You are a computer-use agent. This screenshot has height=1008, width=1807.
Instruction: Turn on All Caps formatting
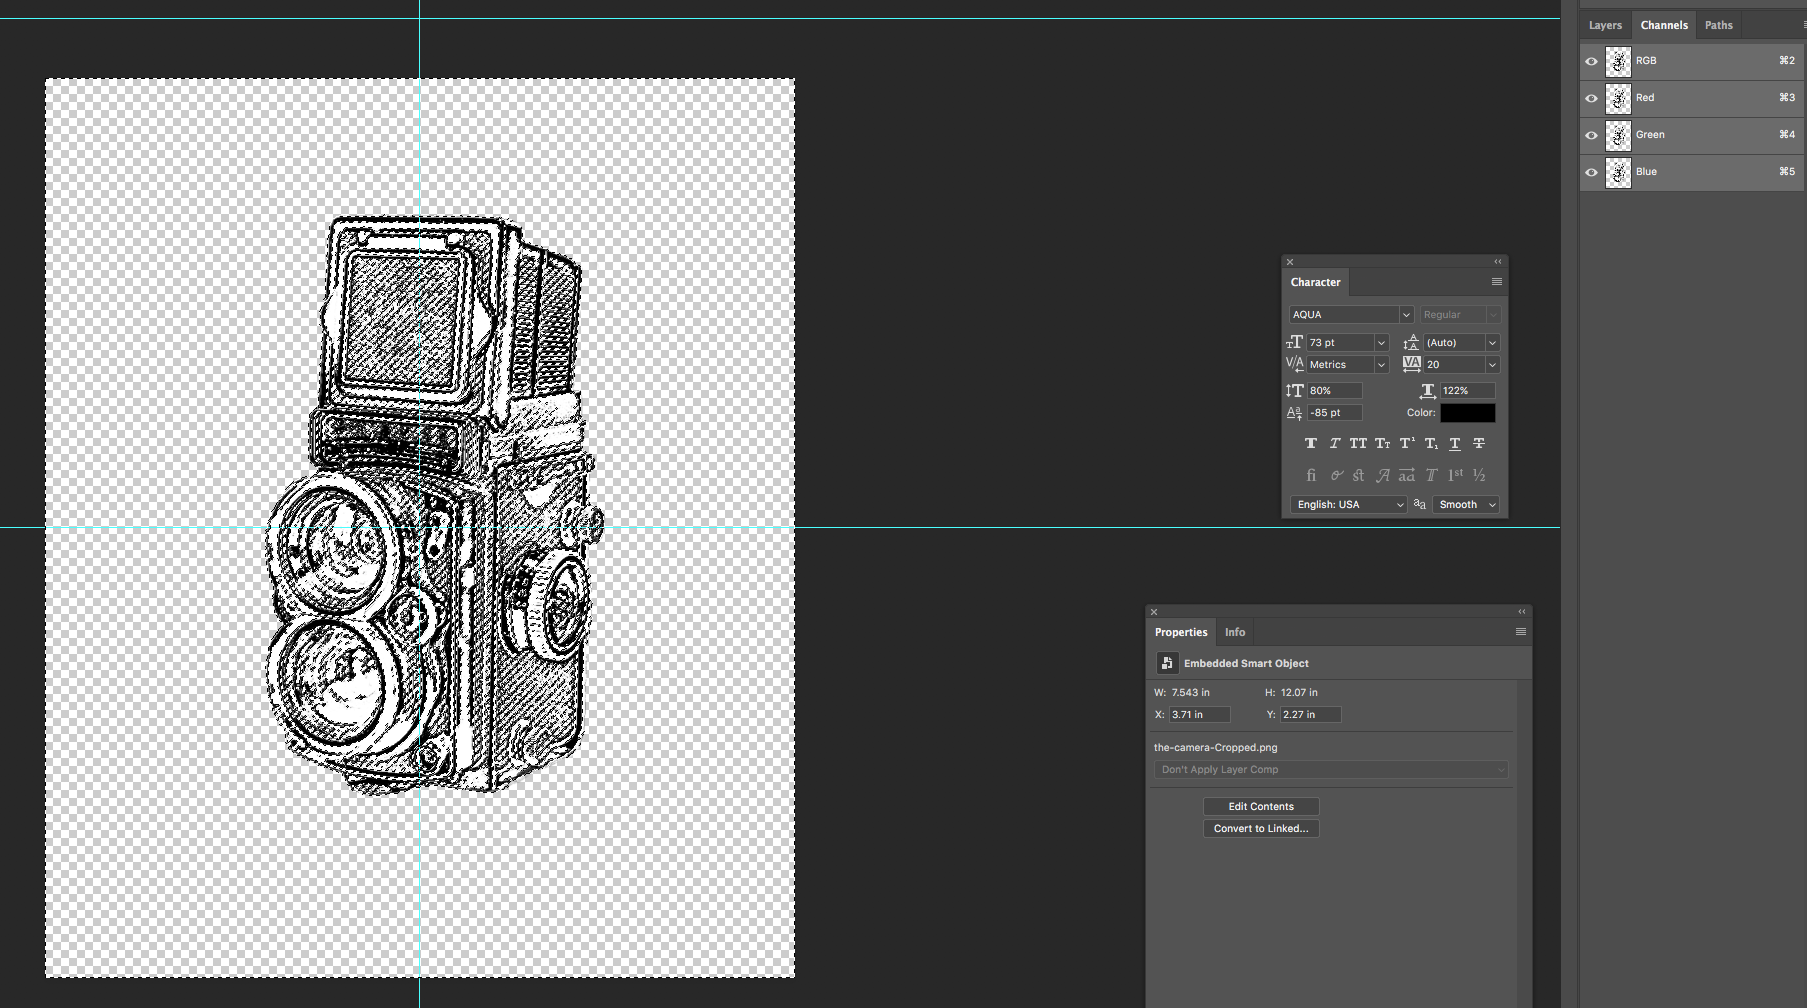(1358, 443)
